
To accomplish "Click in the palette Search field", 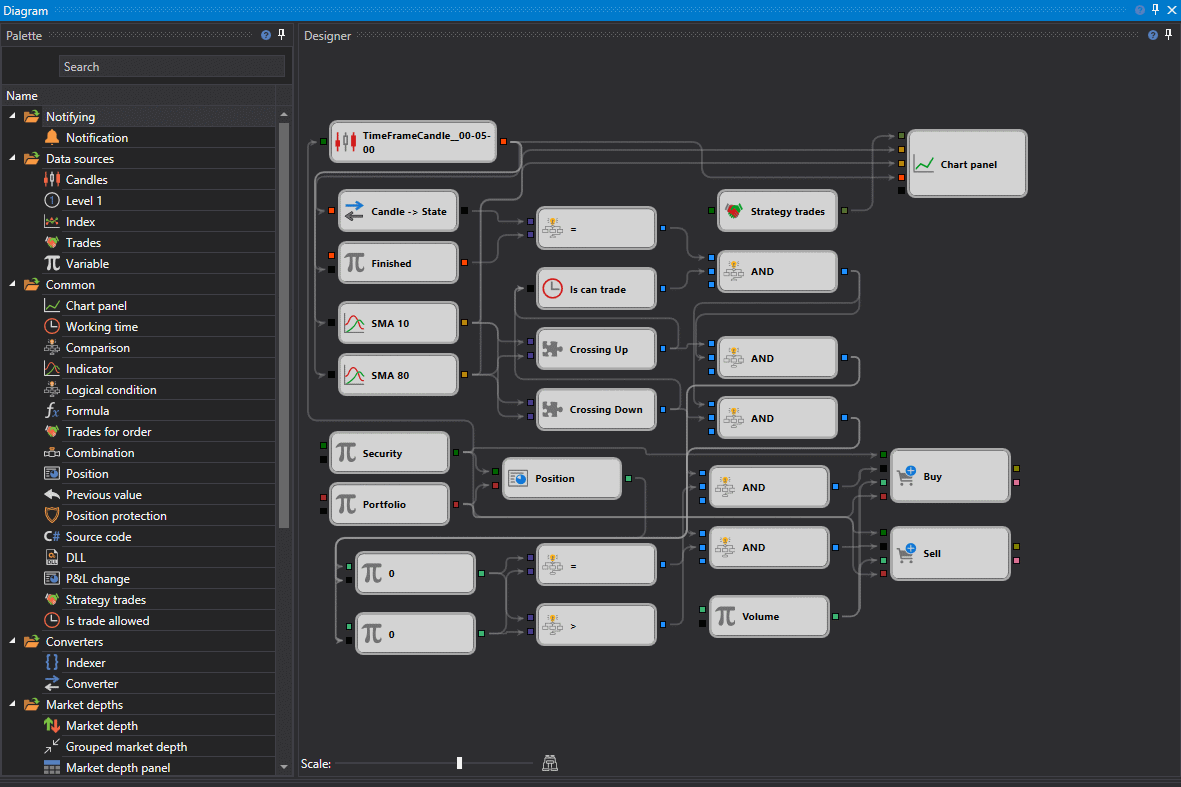I will [x=172, y=66].
